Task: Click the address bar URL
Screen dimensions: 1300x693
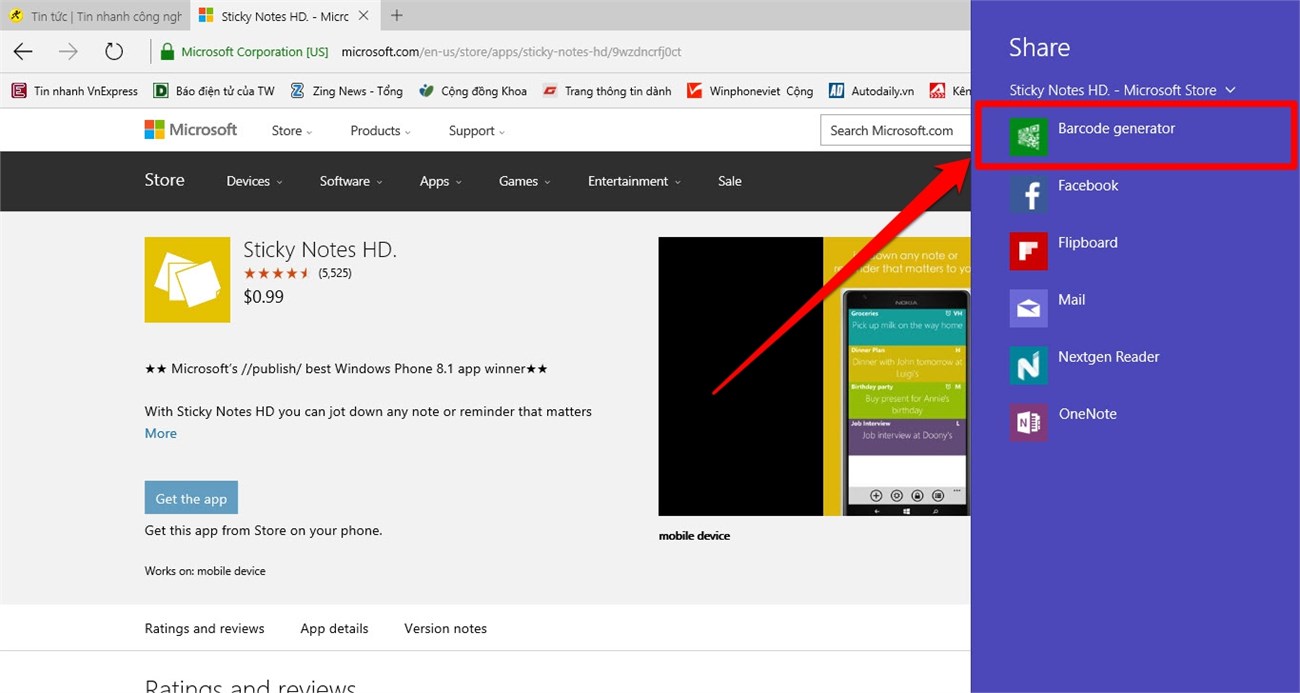Action: pos(511,52)
